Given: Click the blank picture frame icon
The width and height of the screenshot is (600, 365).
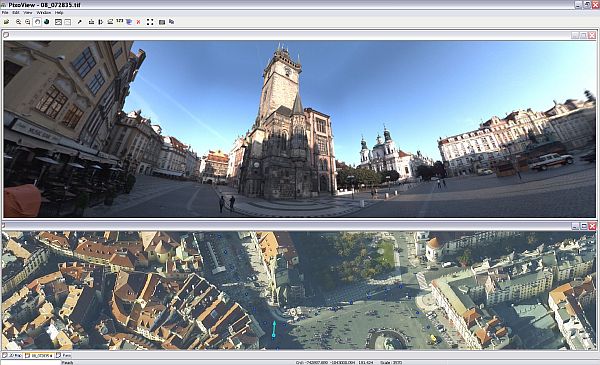Looking at the screenshot, I should 67,22.
